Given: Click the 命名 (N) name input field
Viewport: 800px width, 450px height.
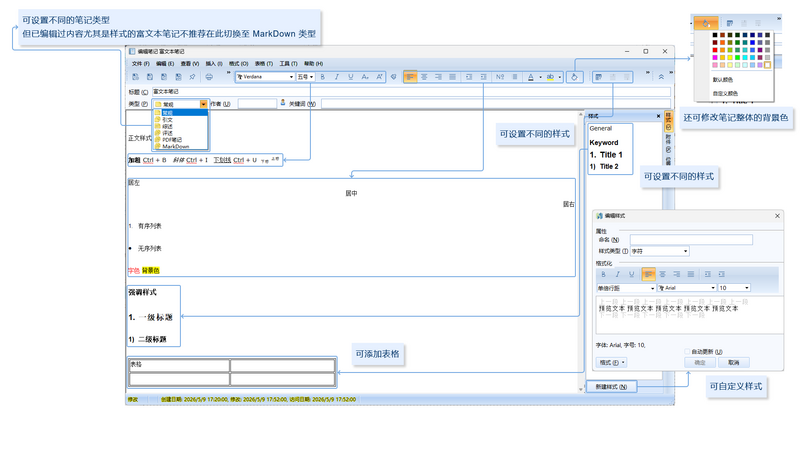Looking at the screenshot, I should 691,240.
